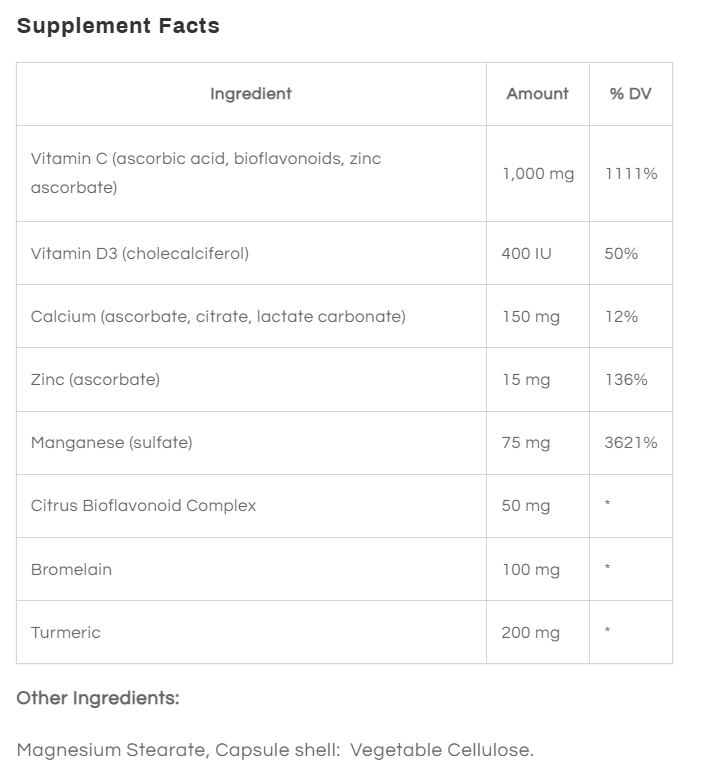Screen dimensions: 712x777
Task: Click the Amount column header
Action: (x=537, y=94)
